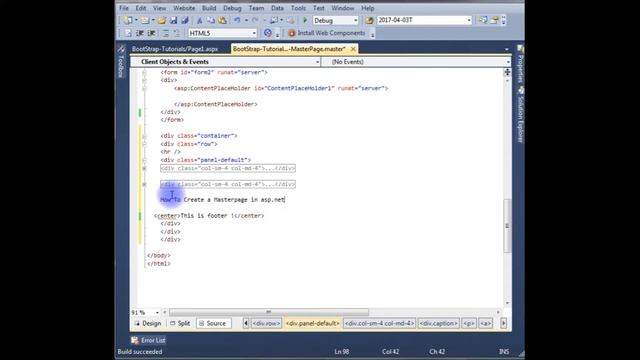Click the 'This is footer !' code line
The image size is (640, 360).
[x=209, y=216]
